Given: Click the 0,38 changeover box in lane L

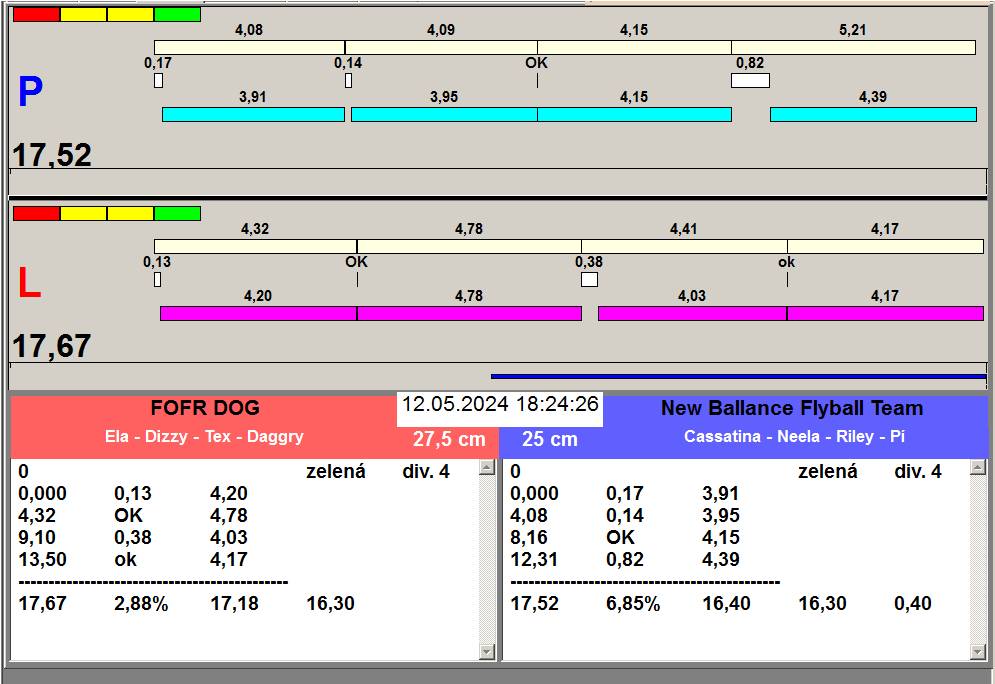Looking at the screenshot, I should pos(590,279).
